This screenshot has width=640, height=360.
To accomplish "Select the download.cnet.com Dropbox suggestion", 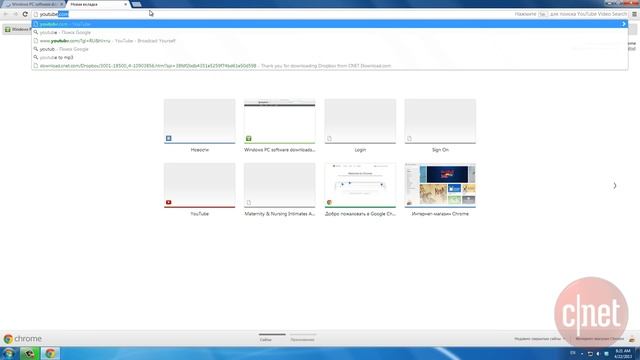I will (330, 65).
